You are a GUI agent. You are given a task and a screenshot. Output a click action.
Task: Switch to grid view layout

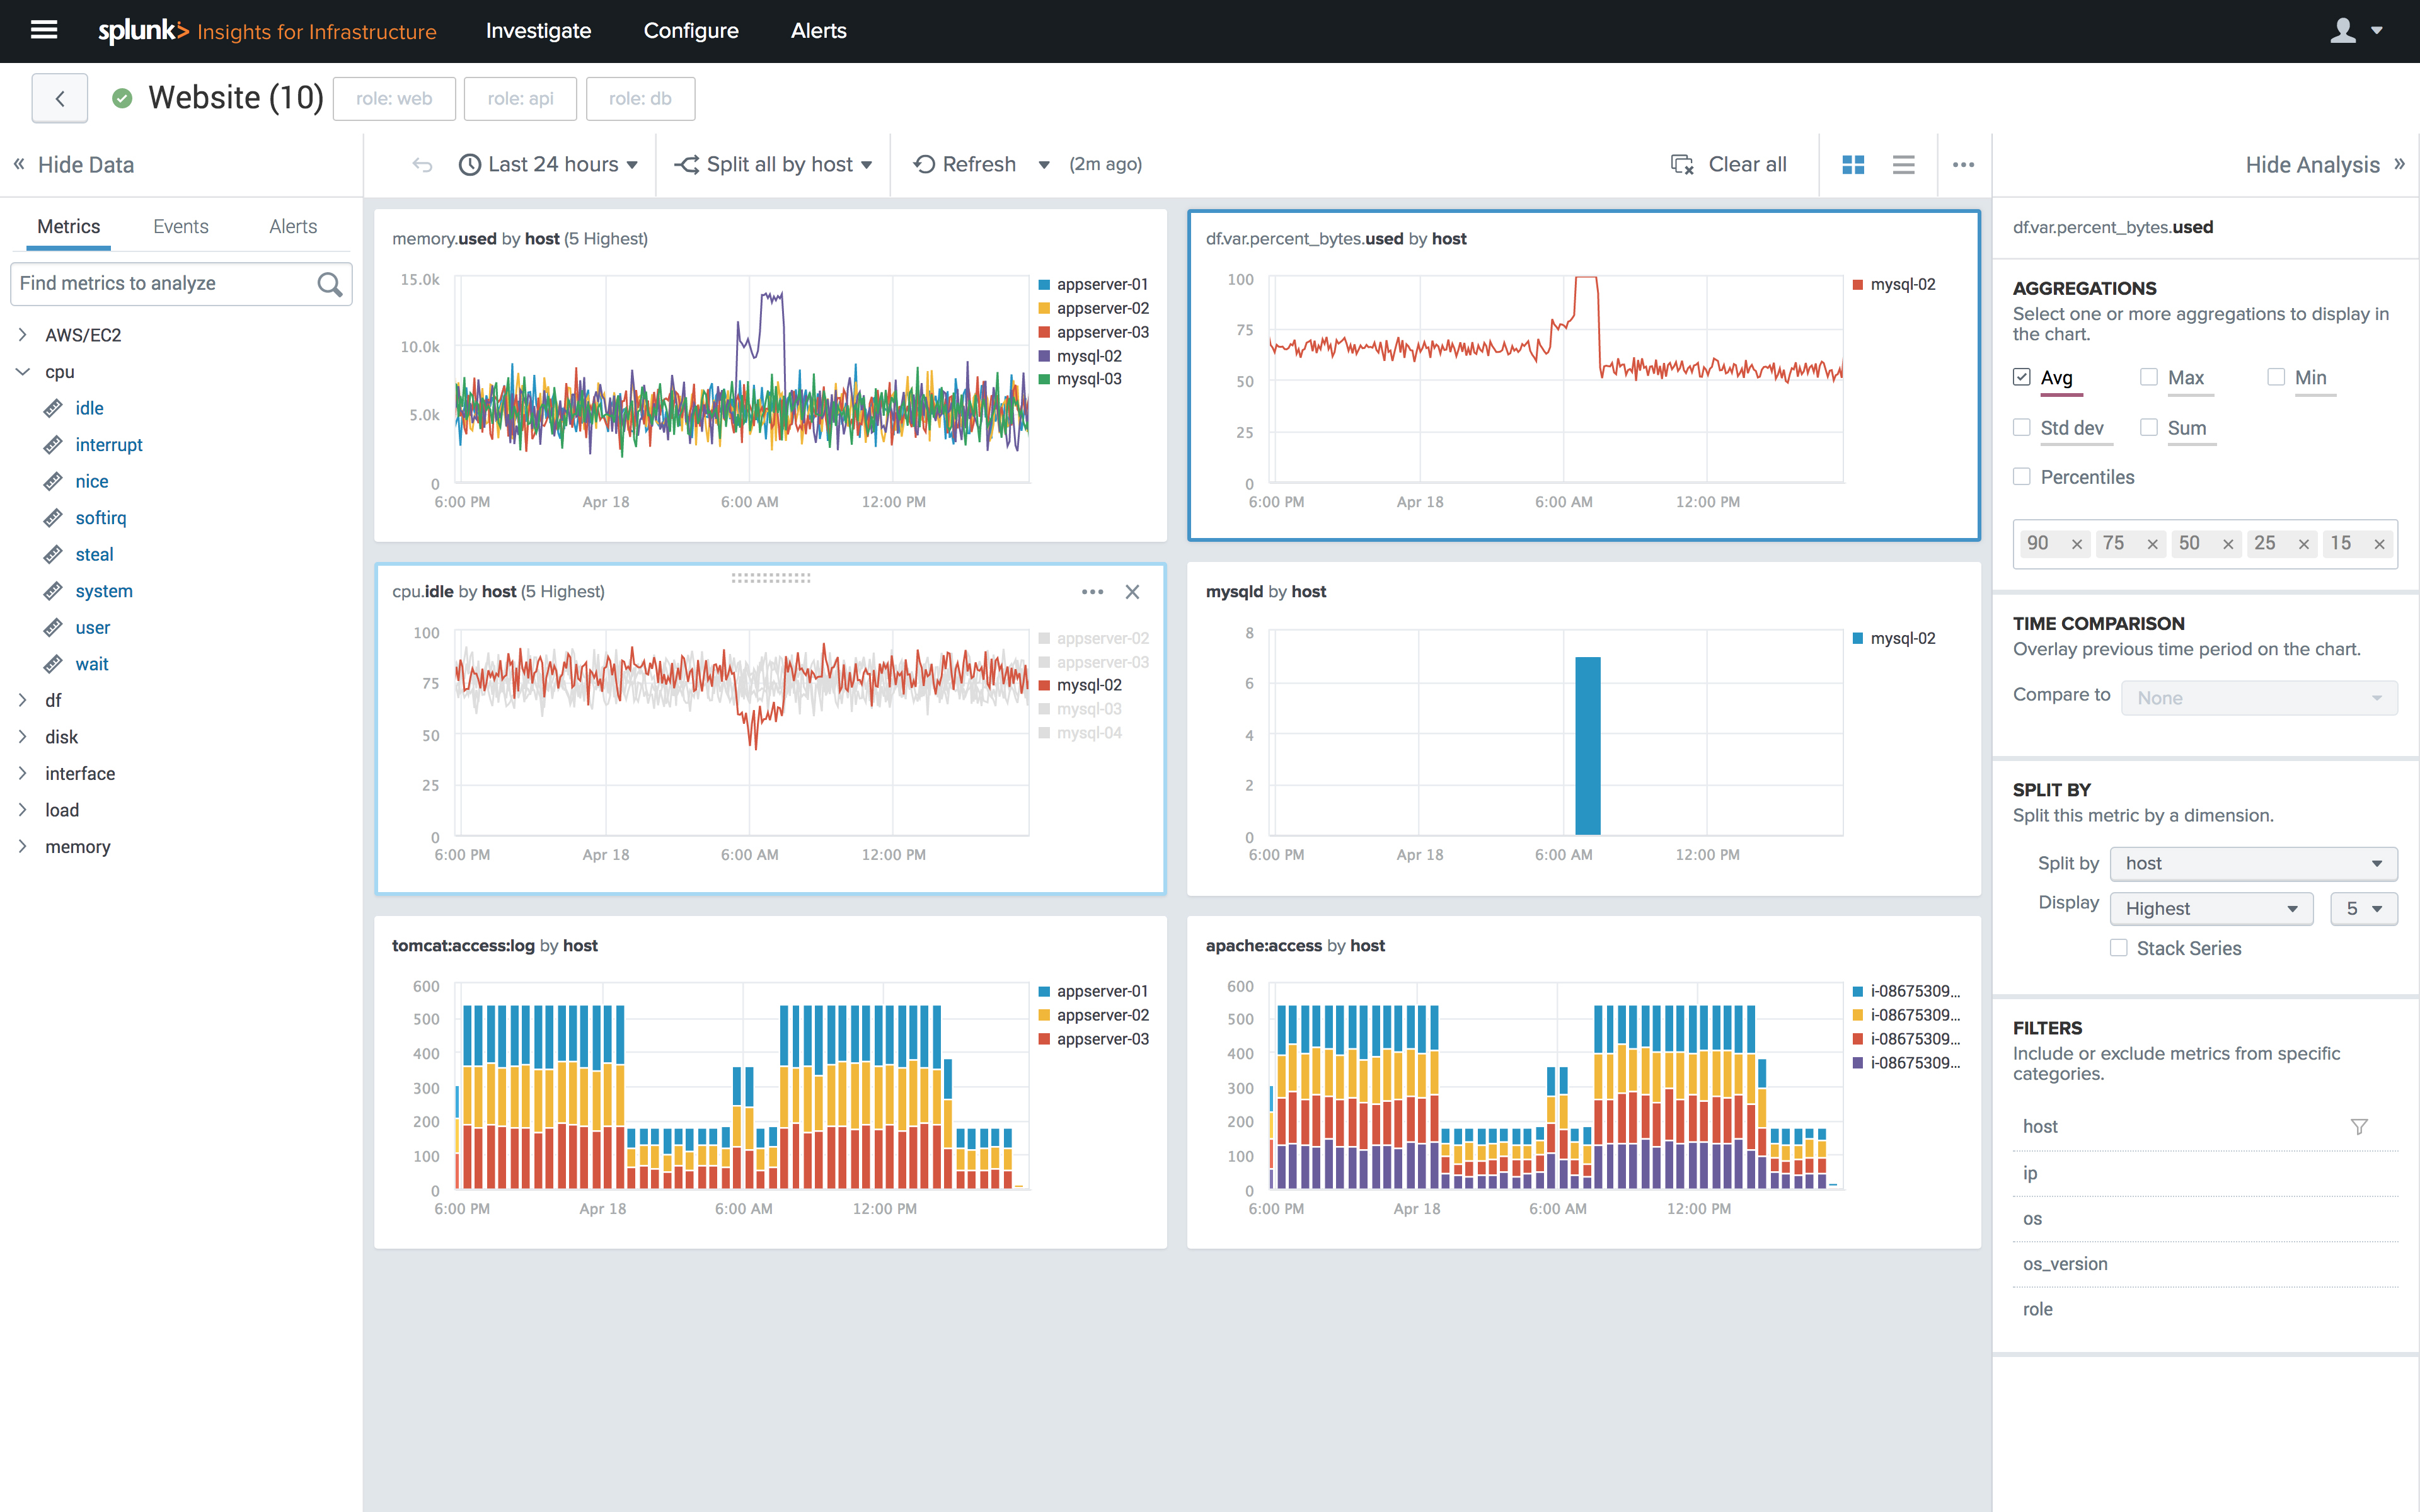pyautogui.click(x=1853, y=165)
